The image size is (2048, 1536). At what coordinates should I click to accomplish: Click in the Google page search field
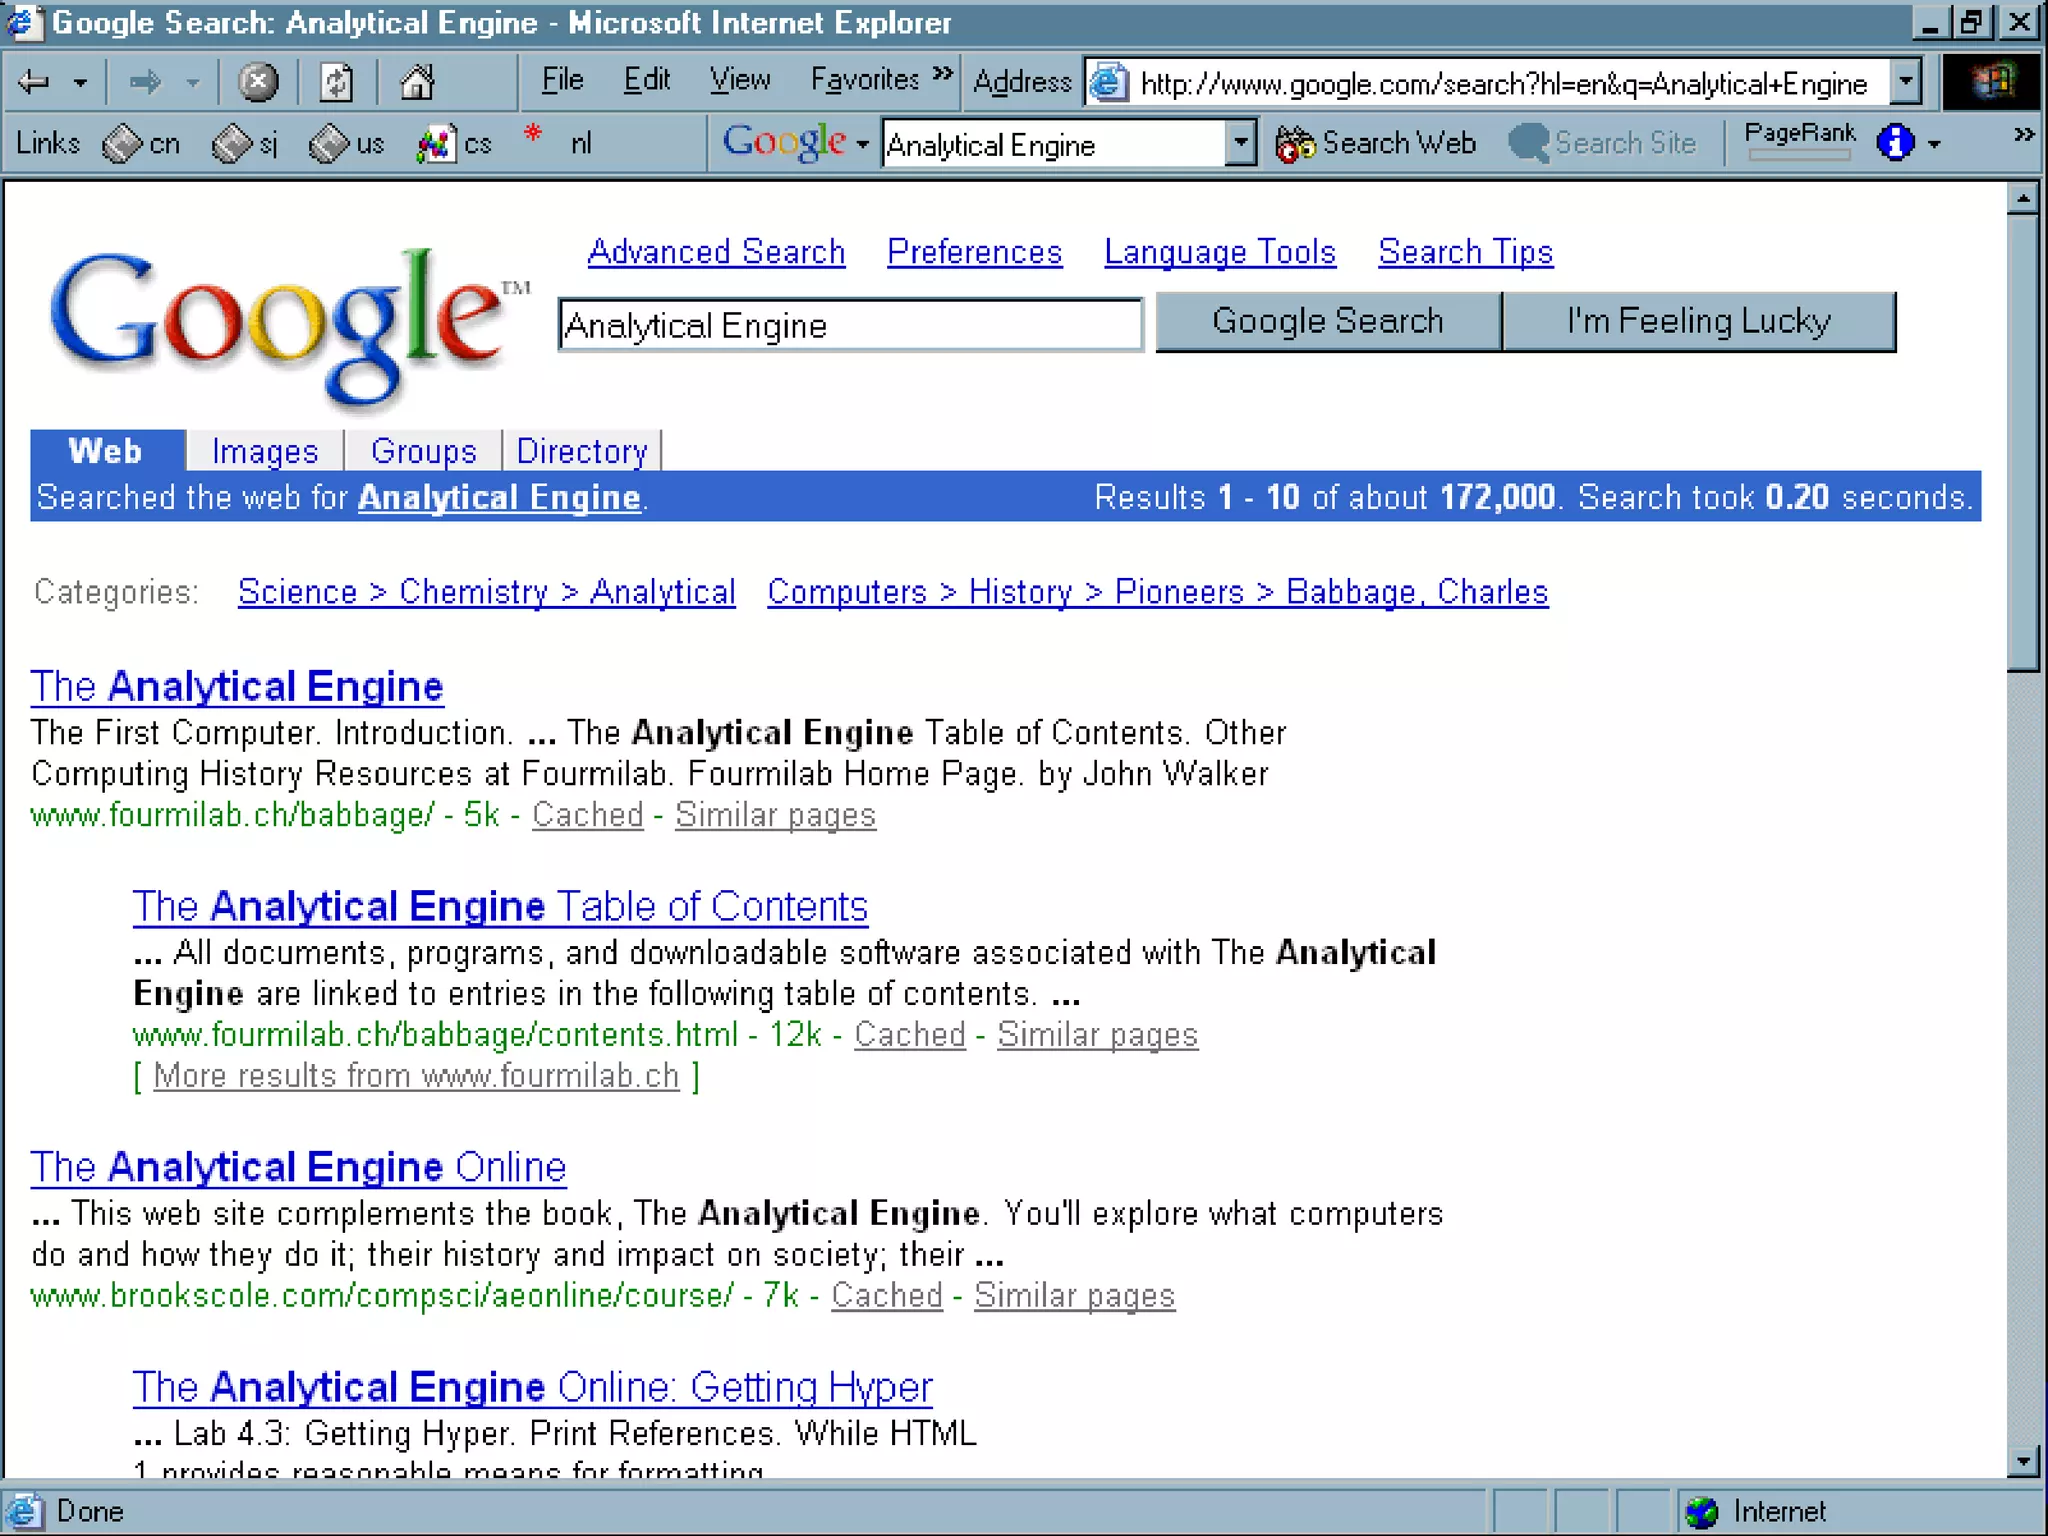coord(849,325)
